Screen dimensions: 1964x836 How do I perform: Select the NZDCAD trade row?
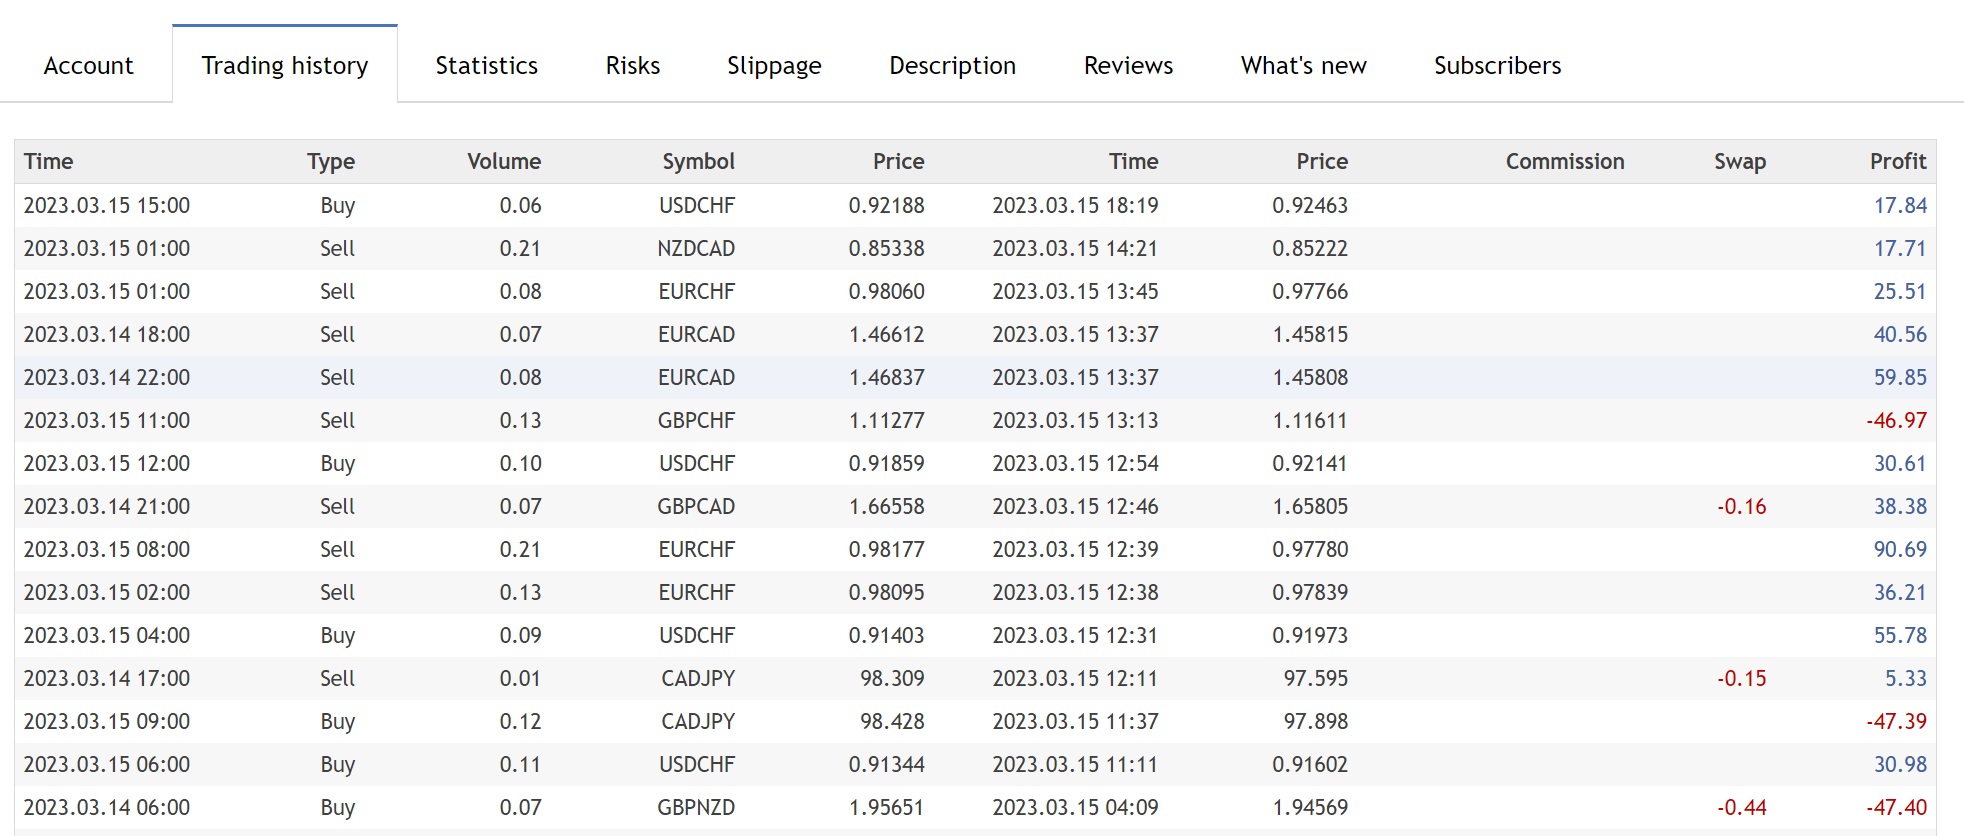coord(696,249)
